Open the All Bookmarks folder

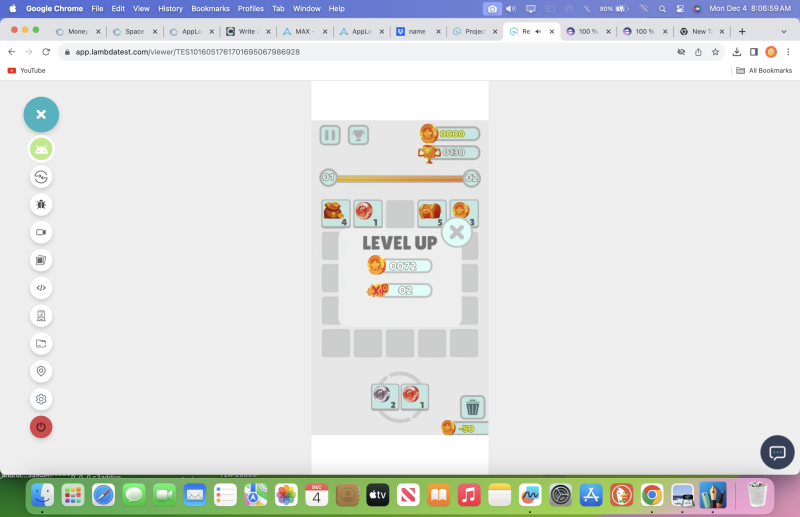point(764,70)
